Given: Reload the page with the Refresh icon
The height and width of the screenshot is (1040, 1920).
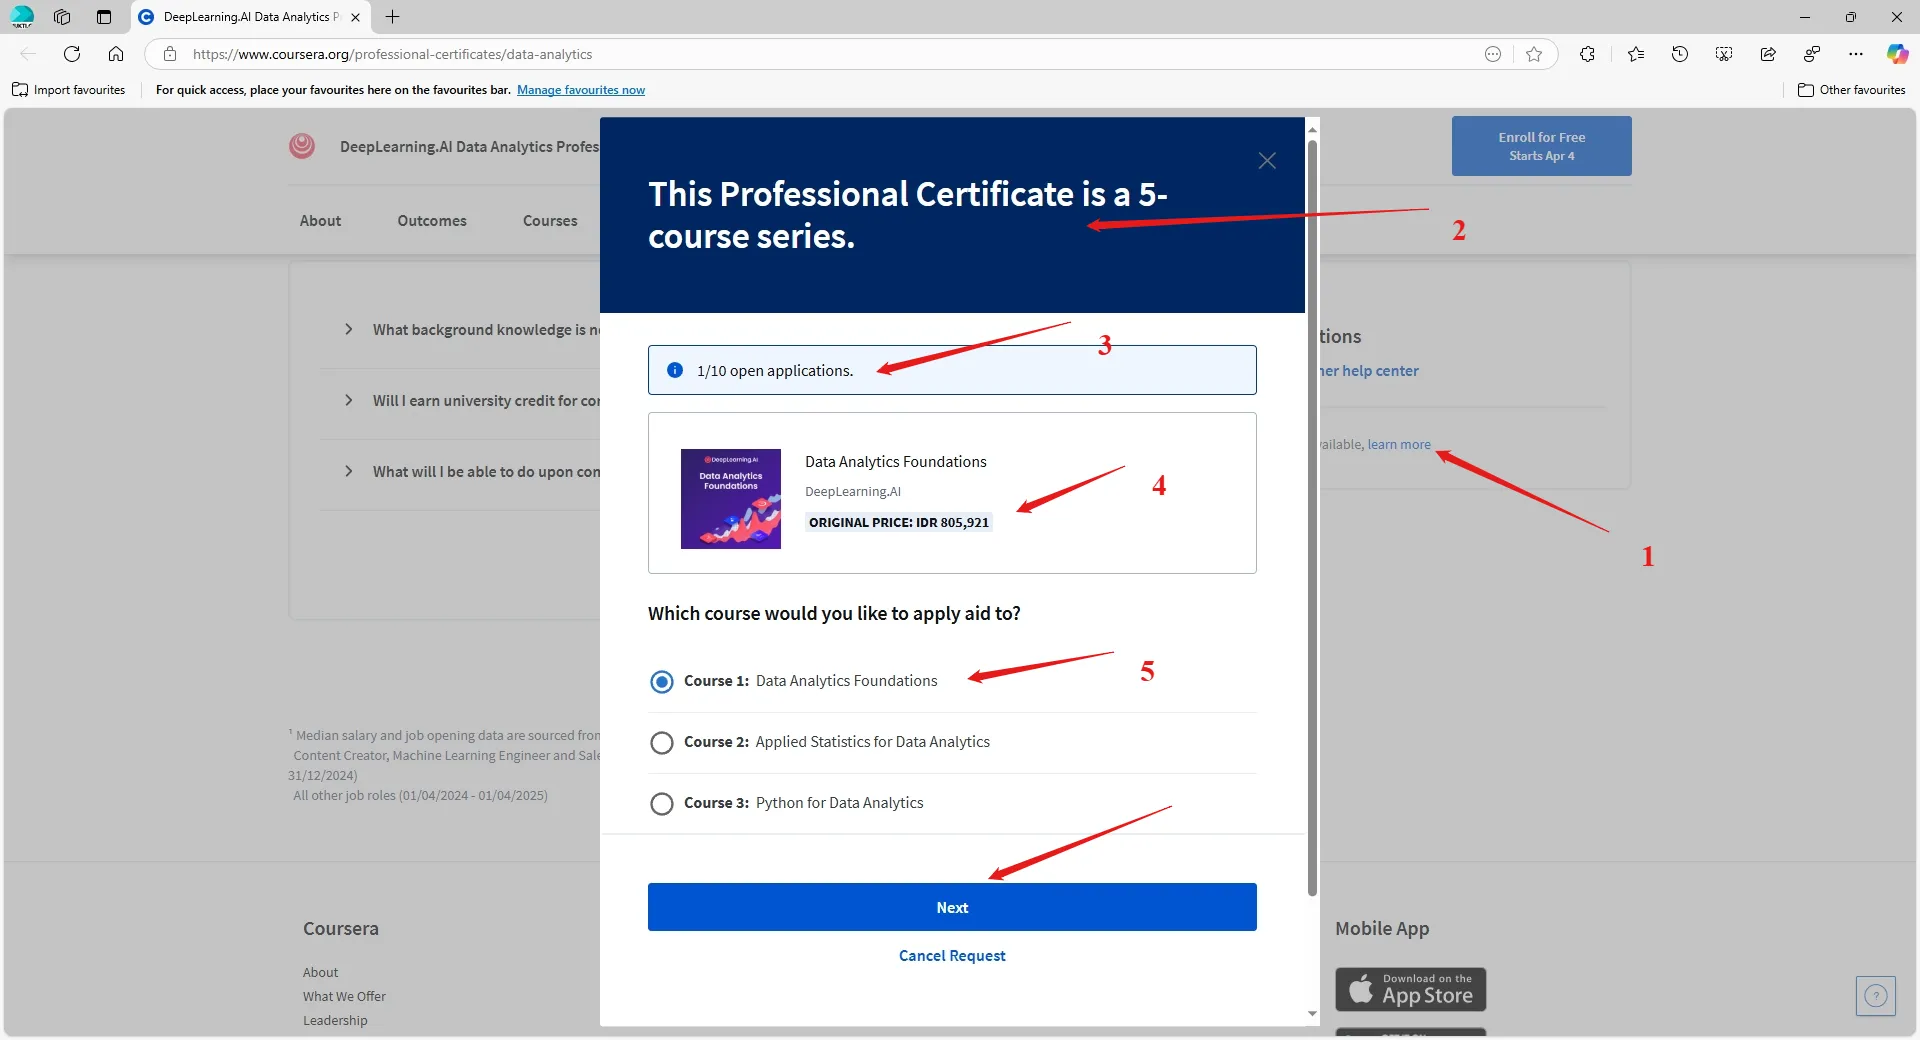Looking at the screenshot, I should 72,54.
